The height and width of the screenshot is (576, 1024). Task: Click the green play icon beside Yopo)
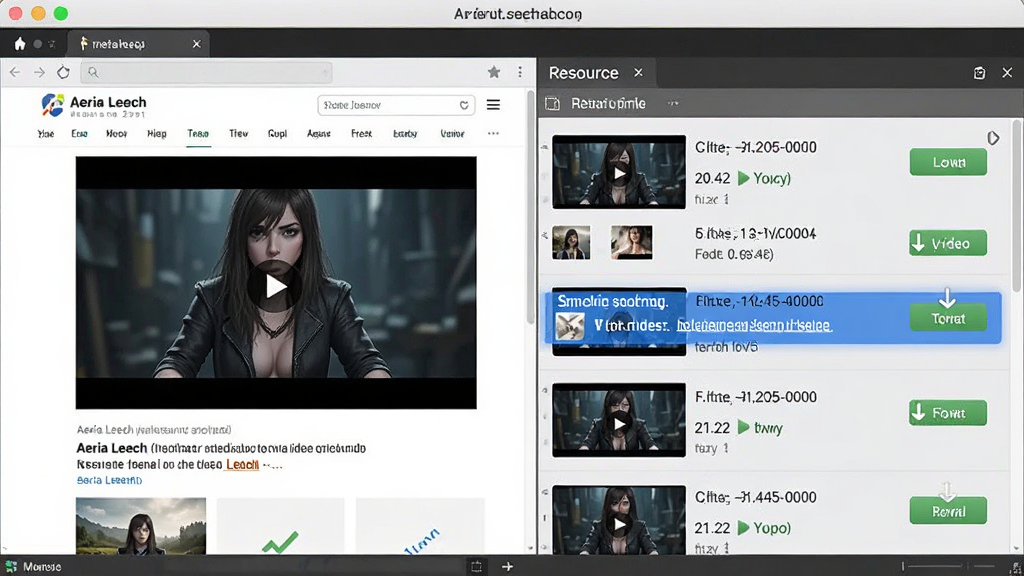pos(743,528)
